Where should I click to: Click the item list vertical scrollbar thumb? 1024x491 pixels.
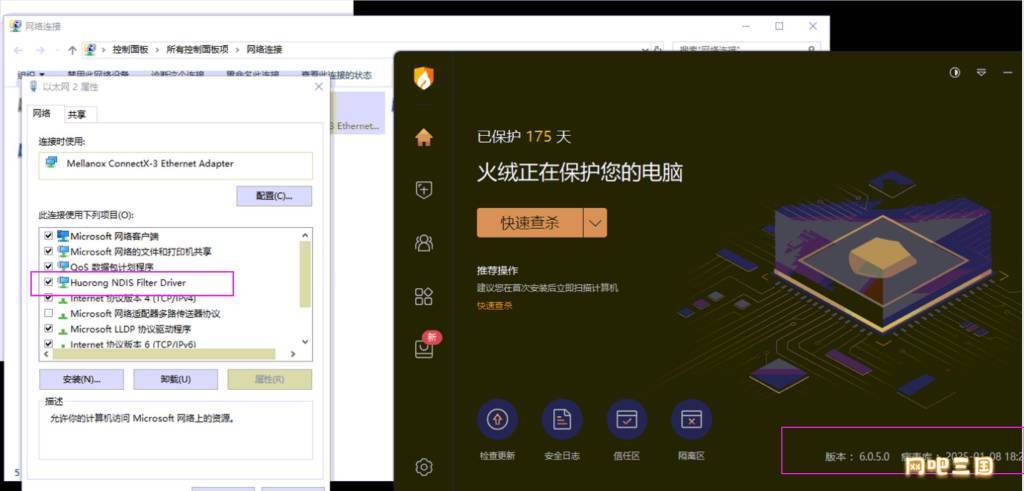[x=305, y=274]
